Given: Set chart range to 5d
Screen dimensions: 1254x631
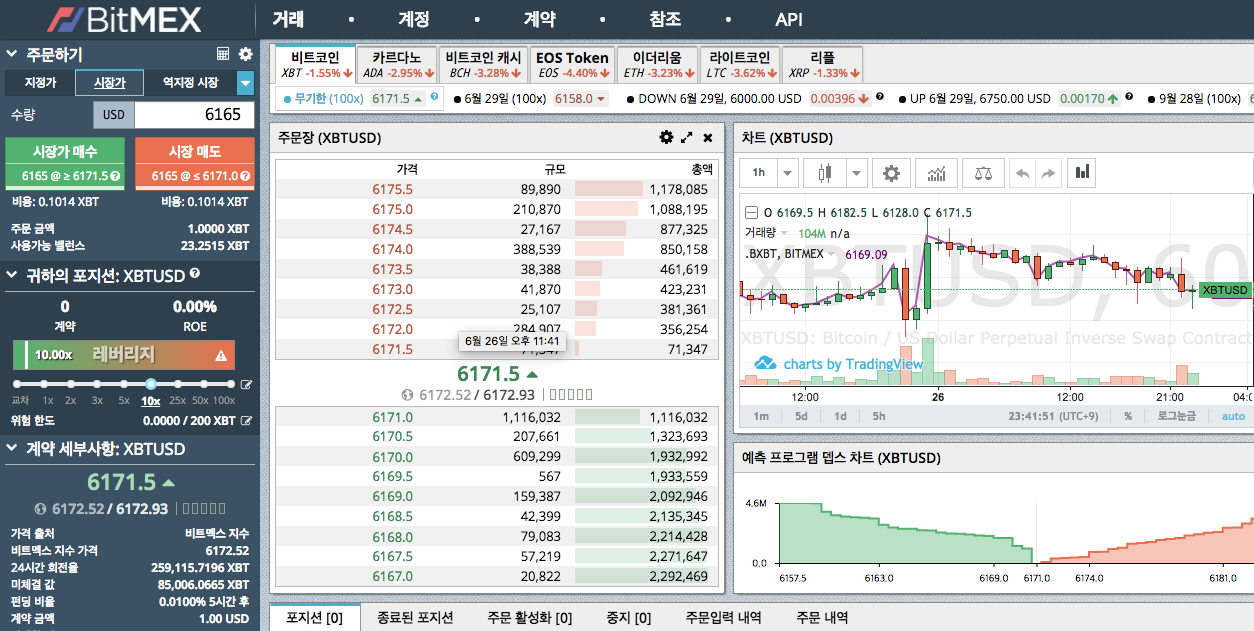Looking at the screenshot, I should [801, 416].
